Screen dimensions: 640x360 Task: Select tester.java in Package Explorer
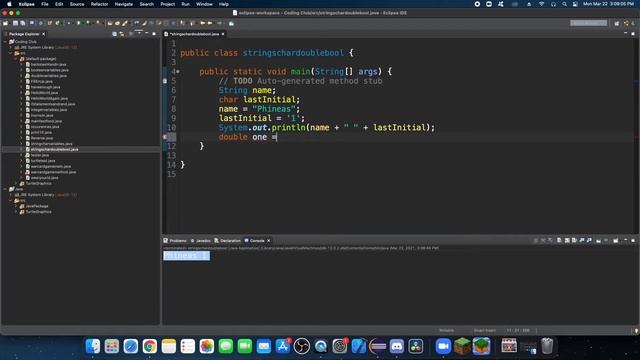pos(40,155)
